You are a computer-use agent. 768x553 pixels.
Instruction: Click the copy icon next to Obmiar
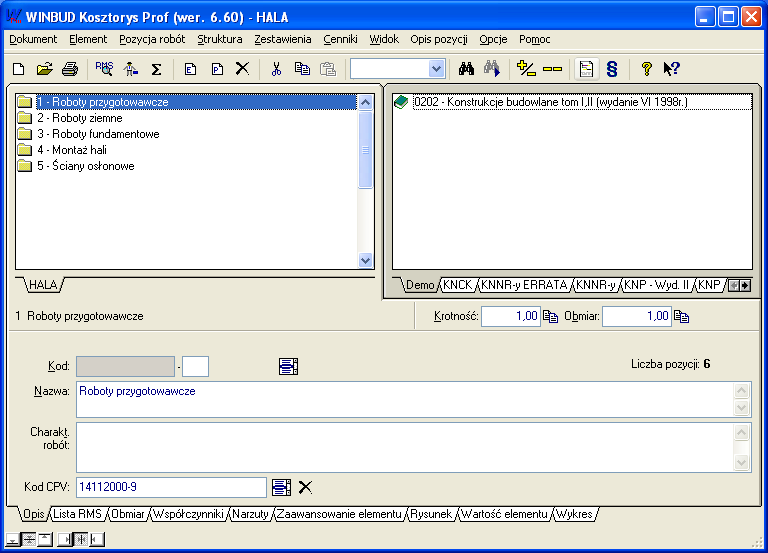(x=681, y=316)
